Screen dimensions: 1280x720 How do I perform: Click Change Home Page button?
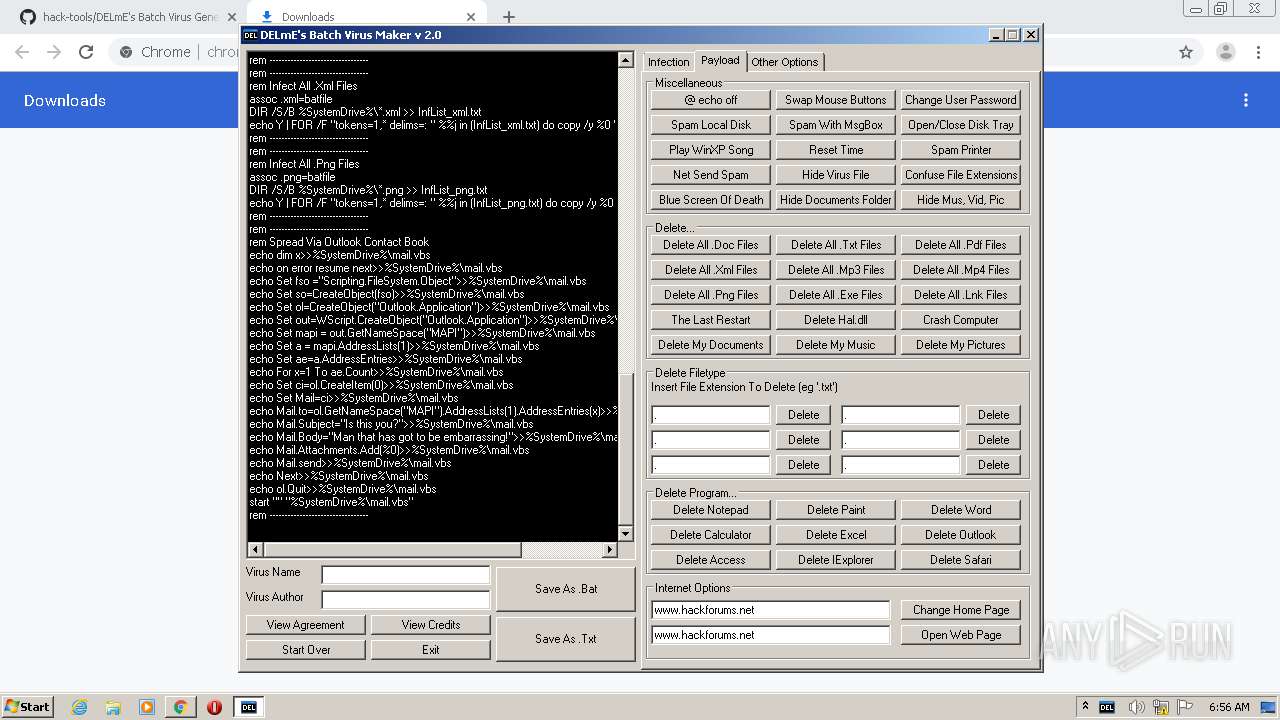pyautogui.click(x=961, y=610)
